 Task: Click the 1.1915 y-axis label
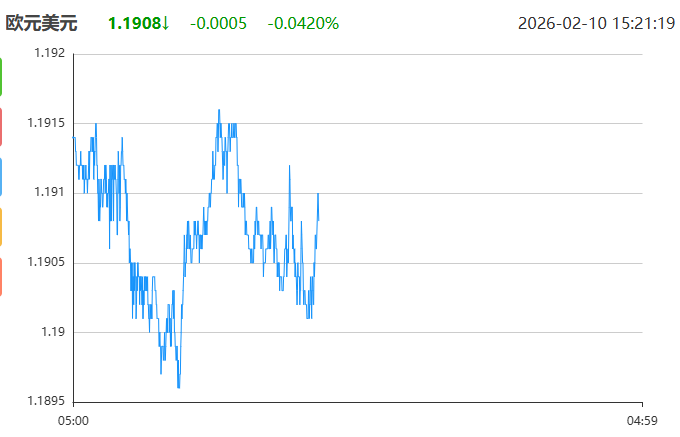point(46,123)
